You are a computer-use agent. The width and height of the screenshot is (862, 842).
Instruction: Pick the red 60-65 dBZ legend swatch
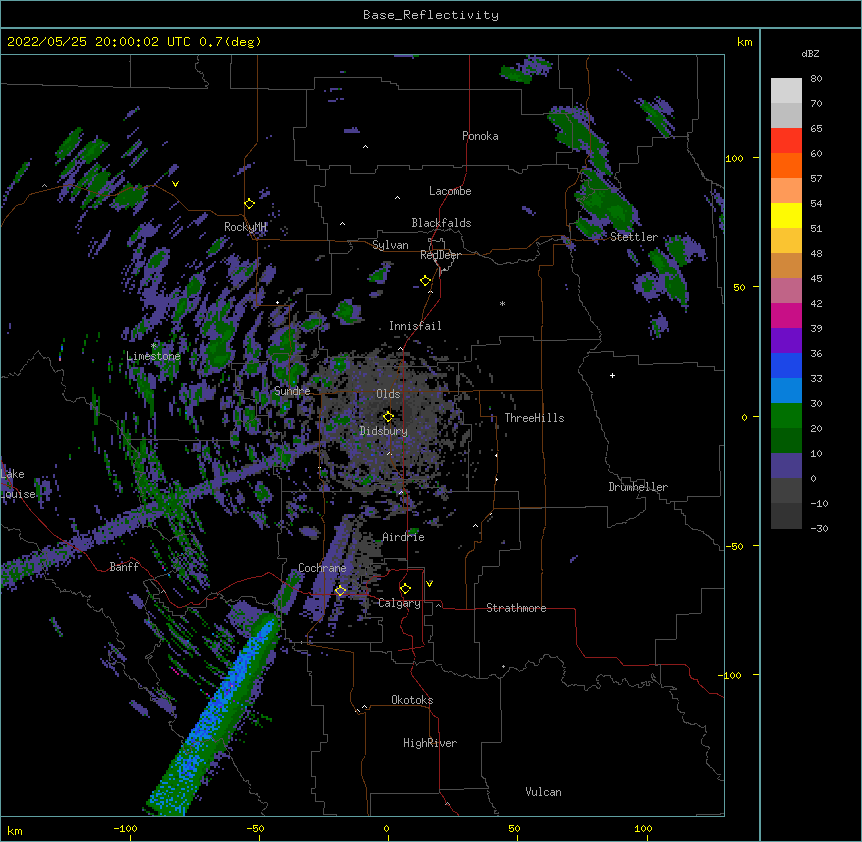point(786,141)
